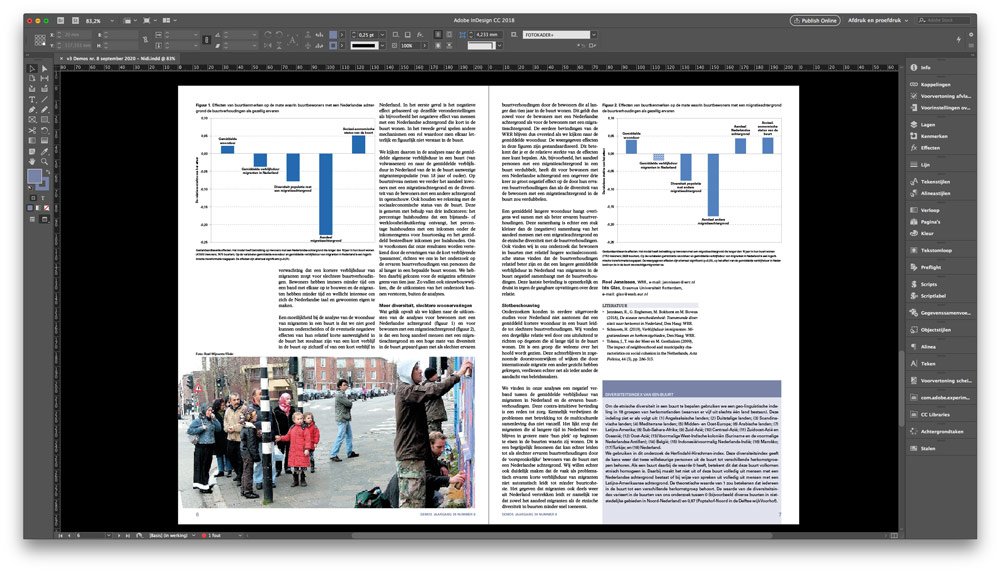Select the Page tool
1000x572 pixels.
[32, 78]
